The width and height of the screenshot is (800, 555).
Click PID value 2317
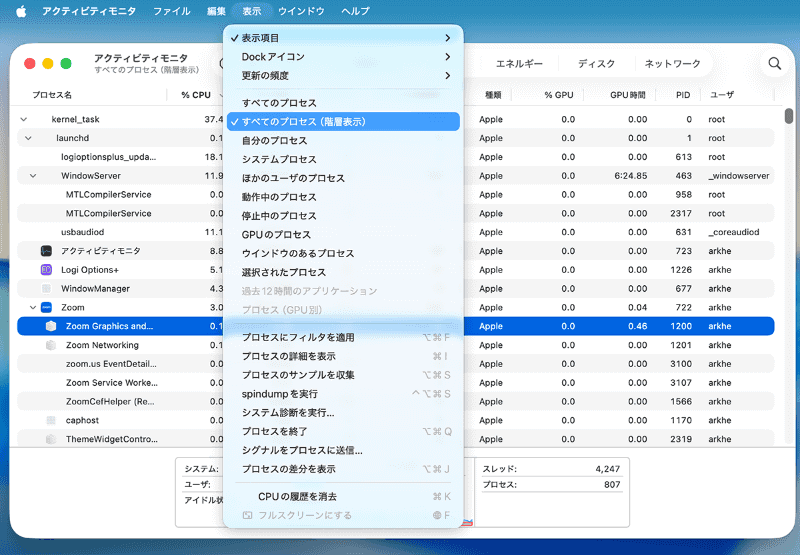(681, 213)
